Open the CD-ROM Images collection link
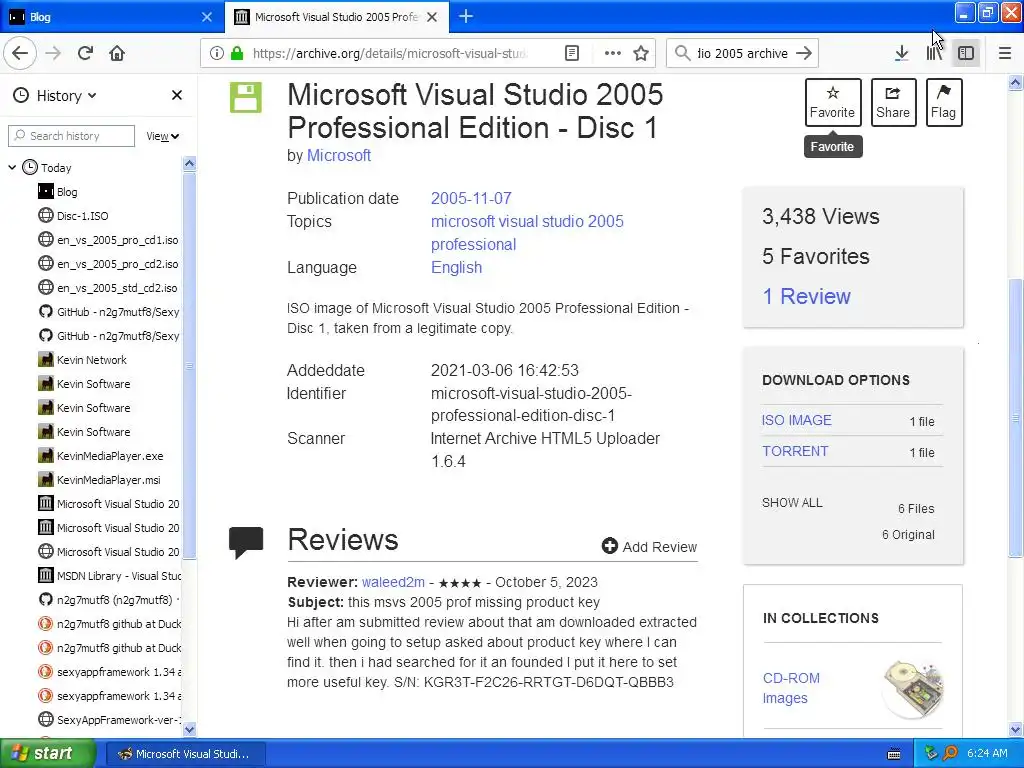 [x=791, y=688]
